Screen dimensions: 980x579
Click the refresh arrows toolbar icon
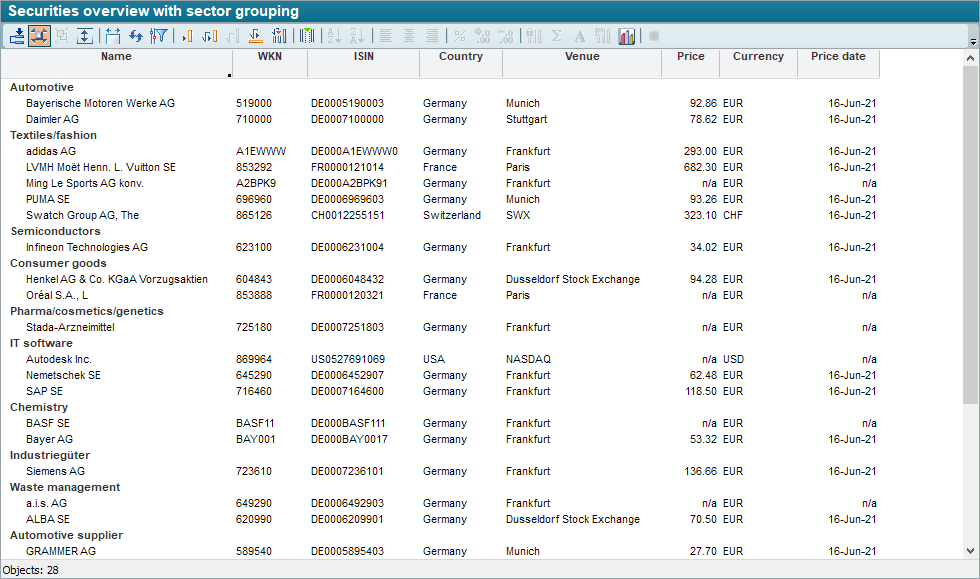tap(136, 36)
